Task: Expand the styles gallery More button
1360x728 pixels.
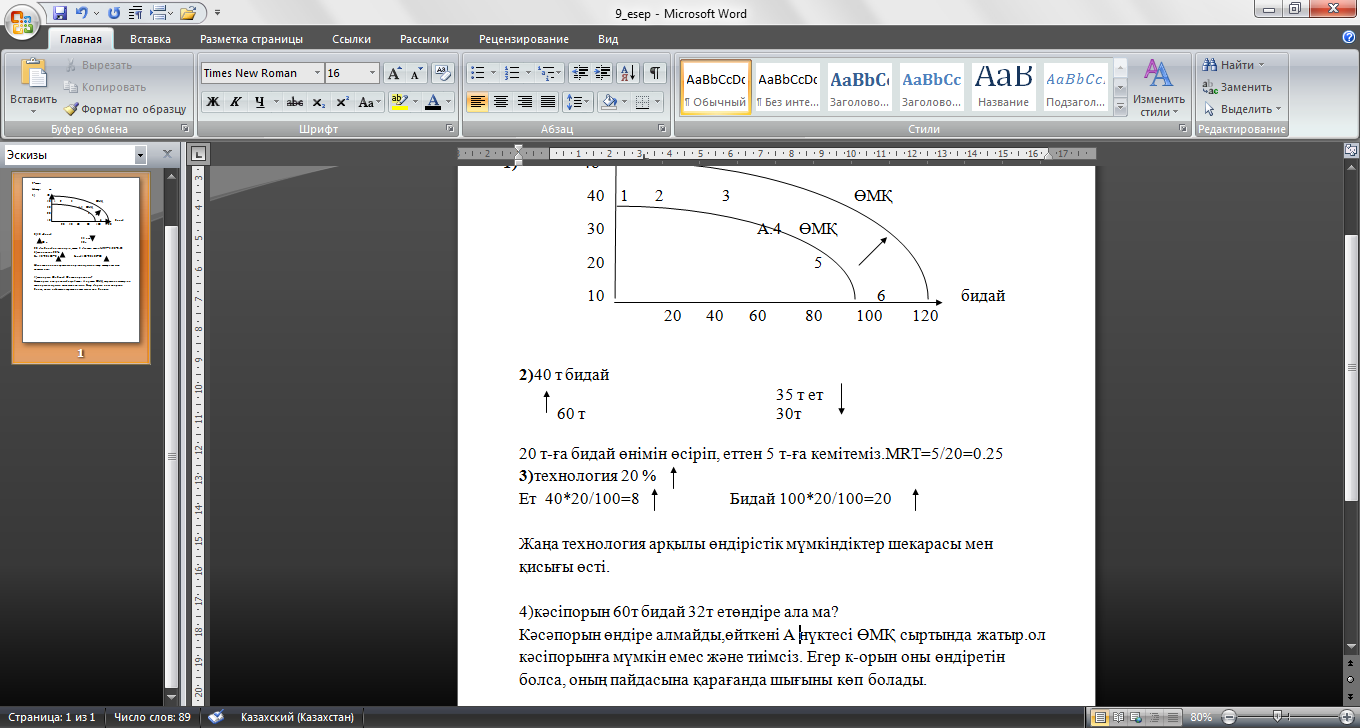Action: click(x=1120, y=107)
